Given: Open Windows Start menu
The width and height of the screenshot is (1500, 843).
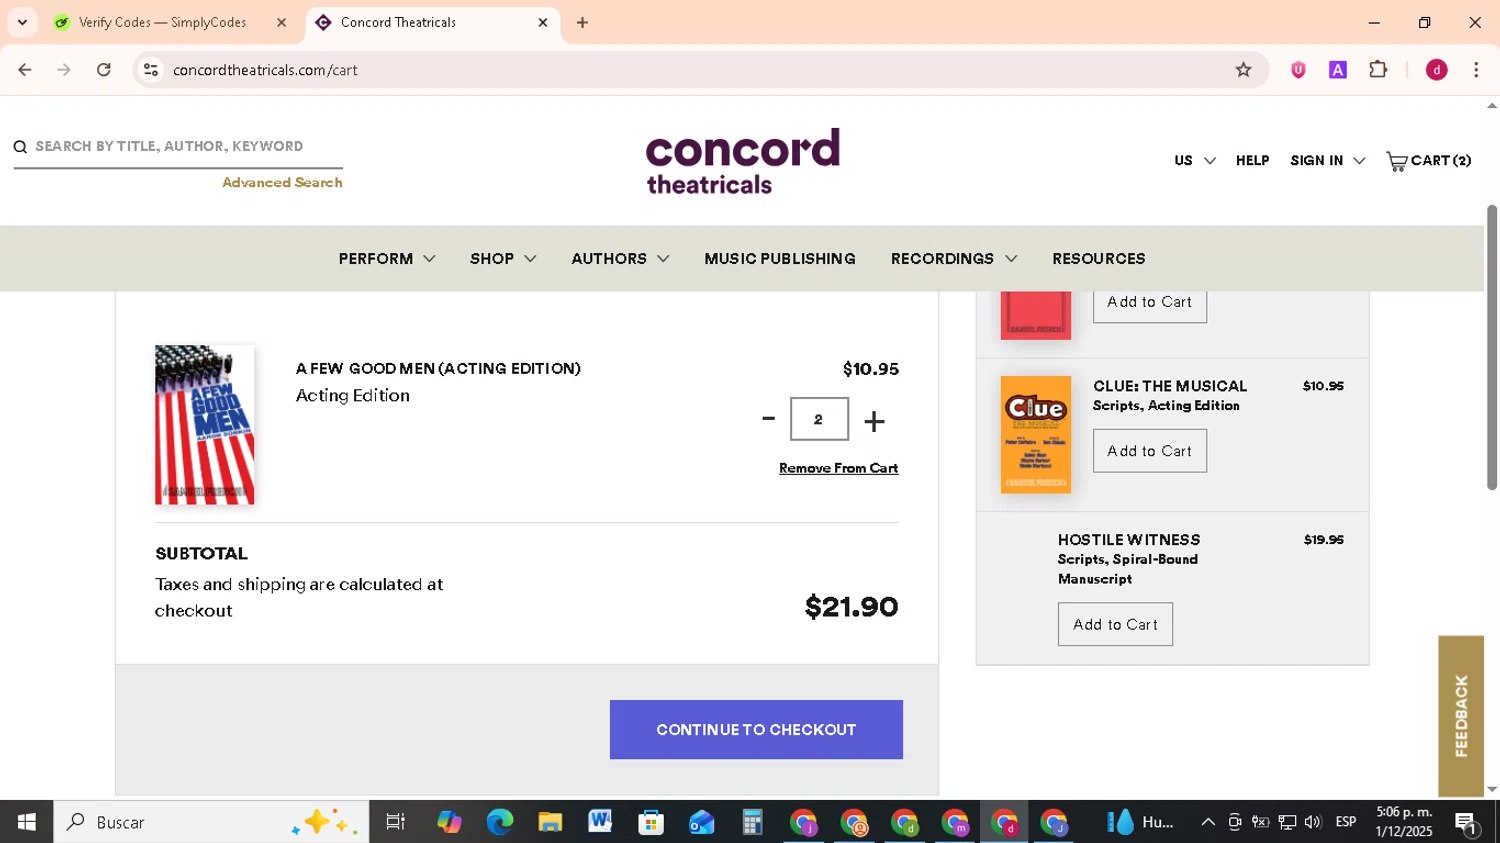Looking at the screenshot, I should 27,822.
